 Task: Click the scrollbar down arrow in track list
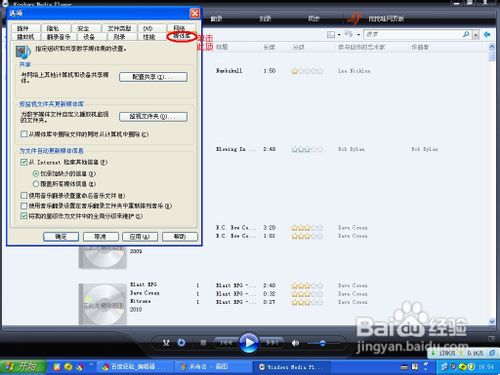point(492,321)
